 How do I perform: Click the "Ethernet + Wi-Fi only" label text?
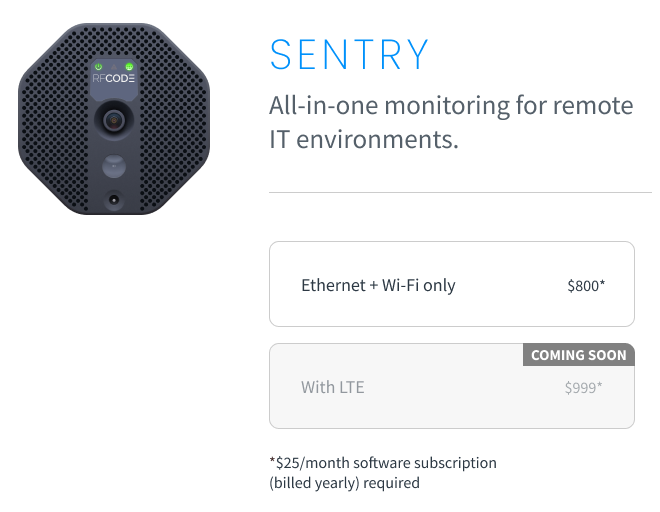[x=378, y=285]
